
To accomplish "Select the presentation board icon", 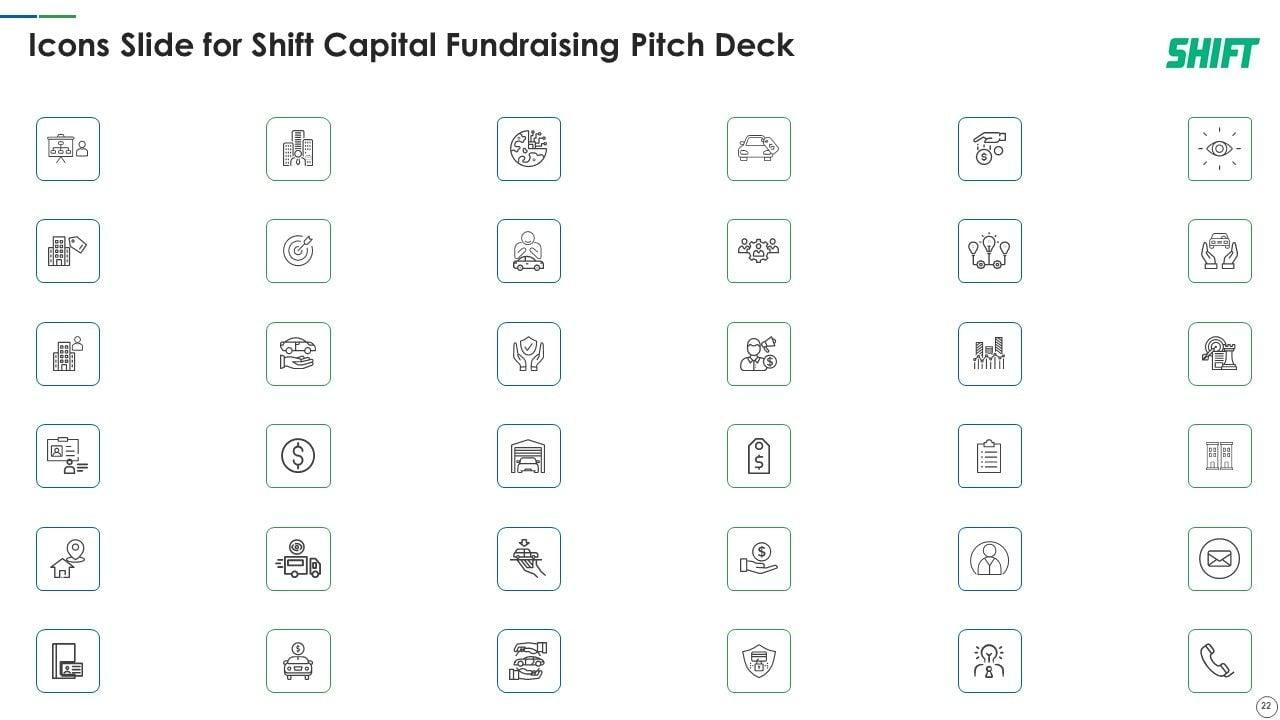I will [x=68, y=149].
